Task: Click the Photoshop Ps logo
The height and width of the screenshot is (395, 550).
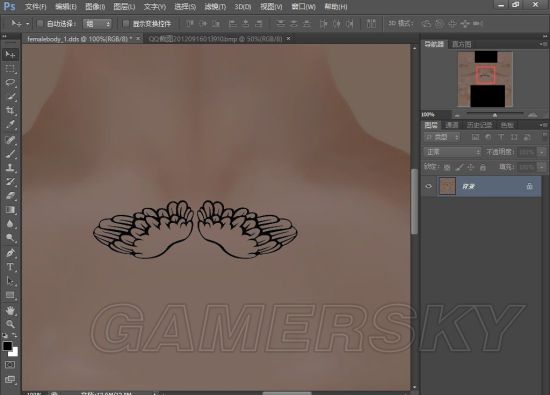Action: (9, 6)
